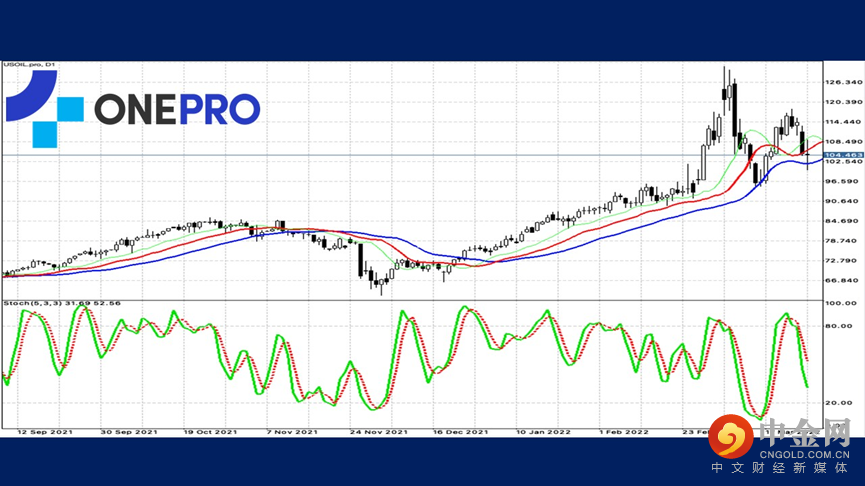
Task: Click the 126.340 price axis label
Action: pyautogui.click(x=843, y=82)
